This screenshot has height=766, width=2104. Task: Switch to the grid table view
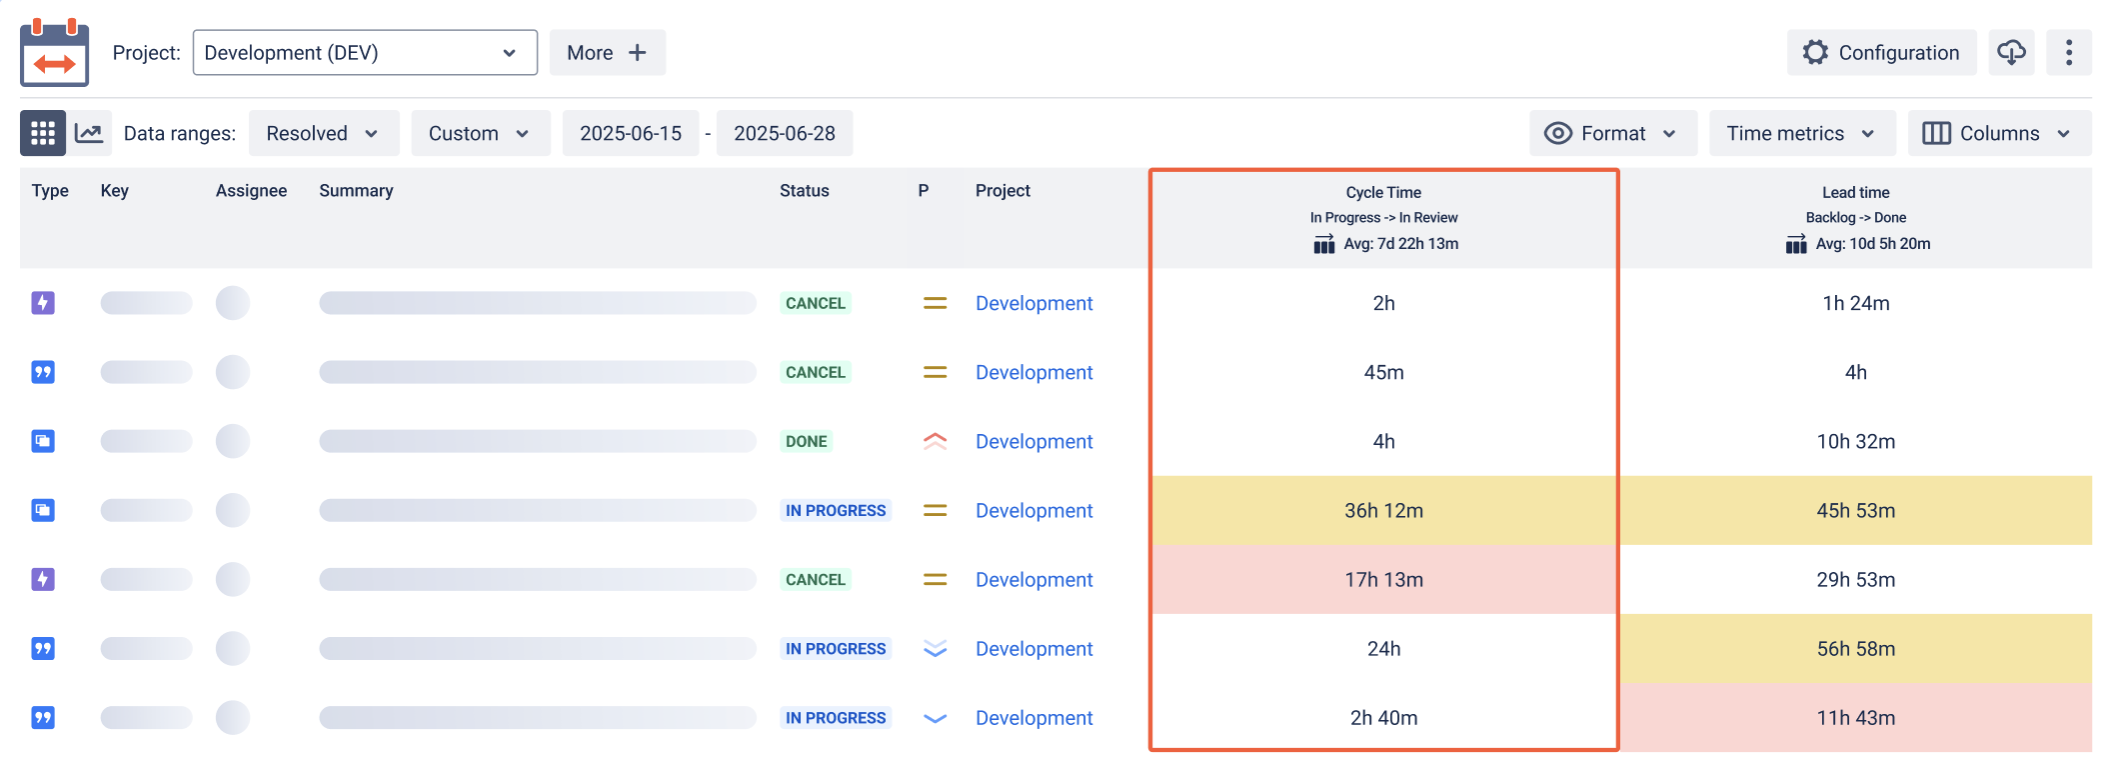click(x=43, y=133)
